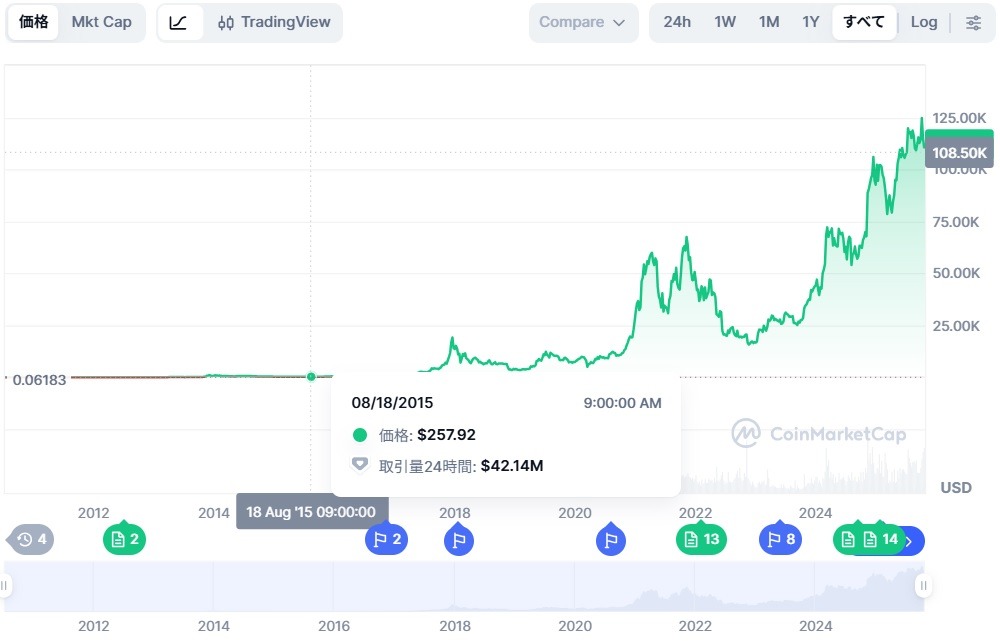Click the blue flag marker showing 8
Viewport: 1000px width, 641px height.
click(x=780, y=539)
